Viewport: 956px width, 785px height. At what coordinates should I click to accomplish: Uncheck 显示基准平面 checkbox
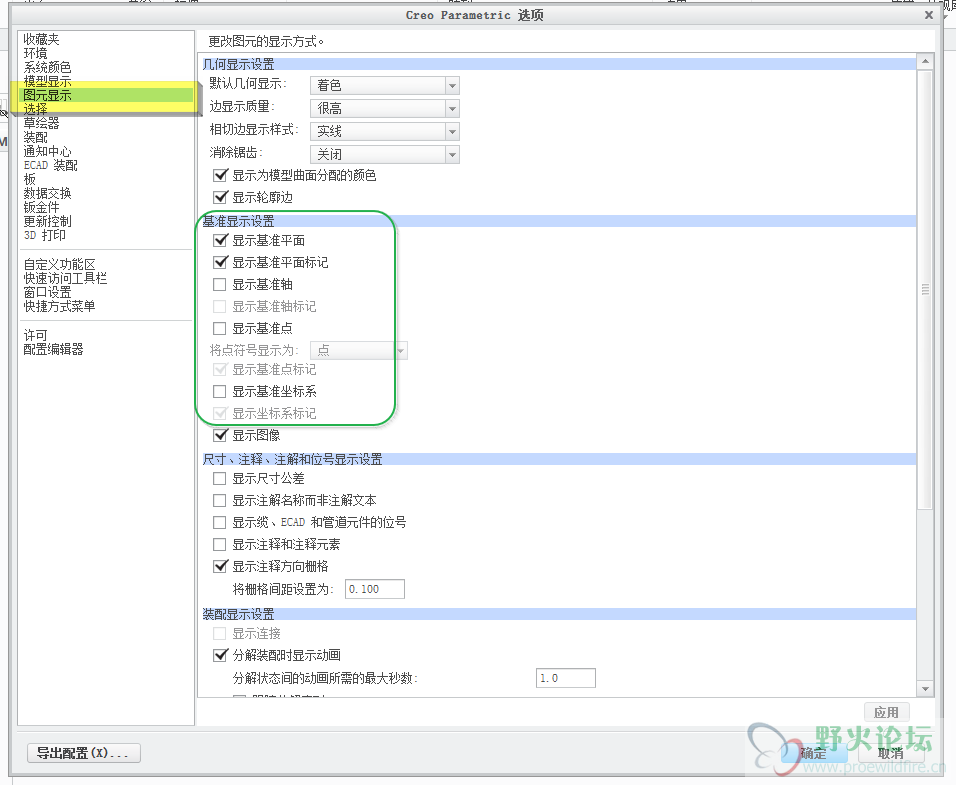point(220,241)
